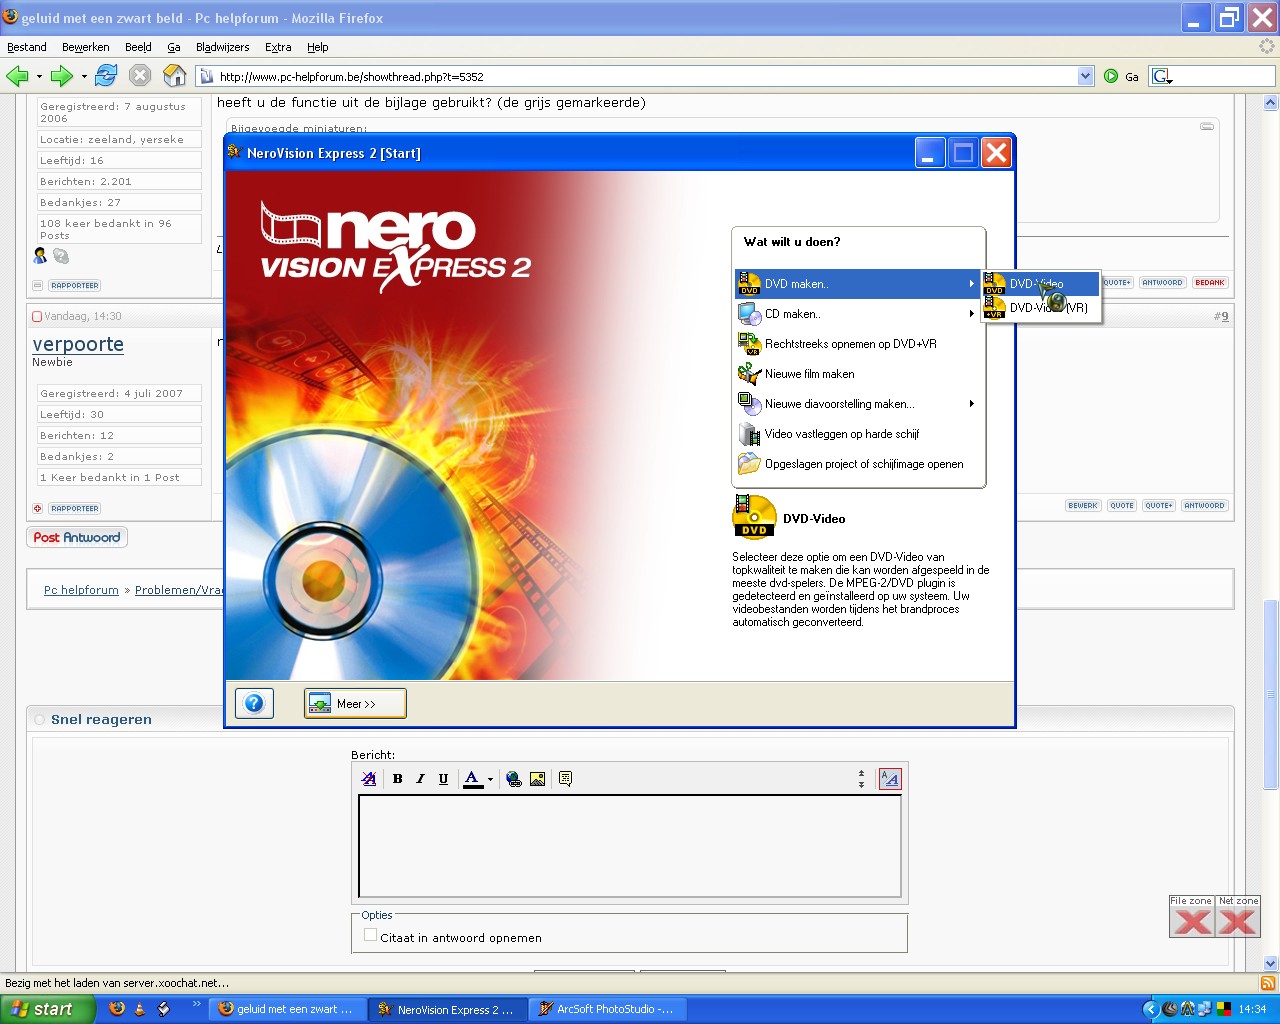The image size is (1280, 1024).
Task: Reload the page in Firefox
Action: [x=106, y=76]
